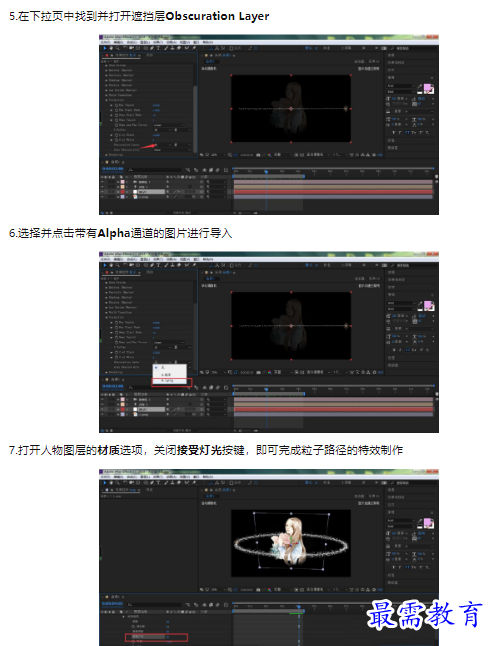Choose the red-boxed last option in step 6 dropdown list
This screenshot has height=646, width=491.
click(x=170, y=381)
